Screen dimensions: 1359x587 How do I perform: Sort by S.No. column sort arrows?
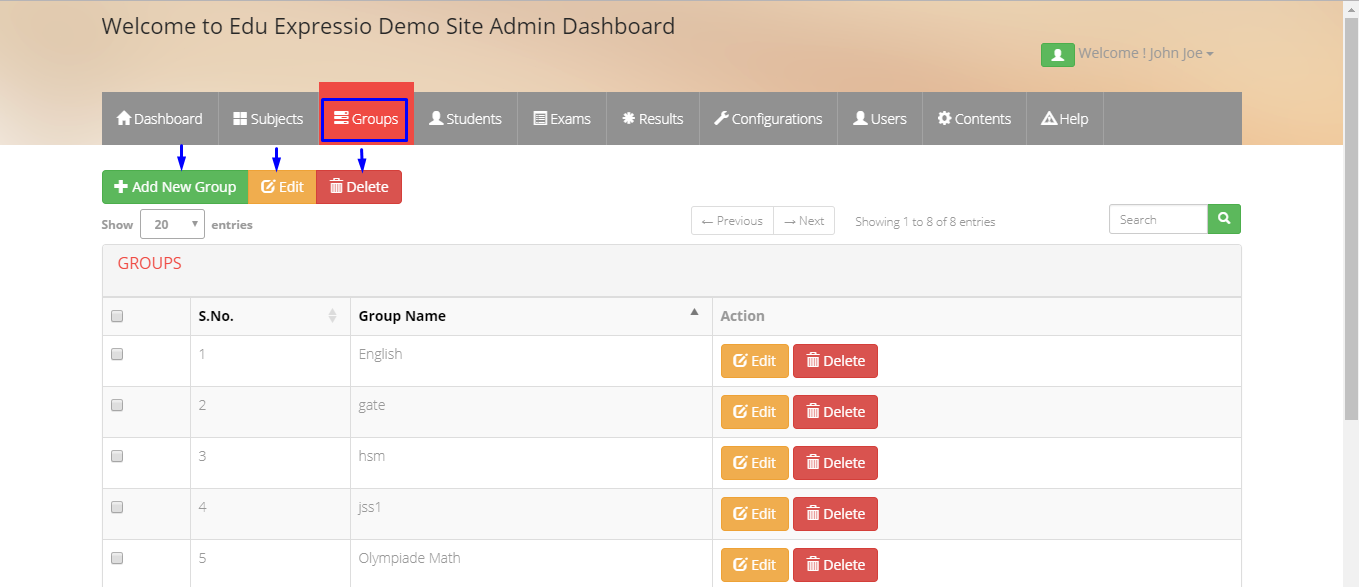click(x=333, y=316)
